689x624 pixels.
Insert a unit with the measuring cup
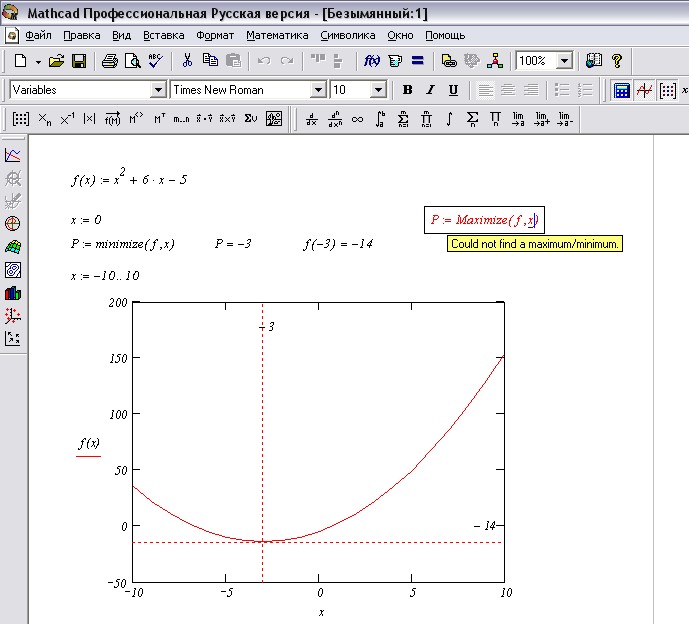(x=395, y=61)
